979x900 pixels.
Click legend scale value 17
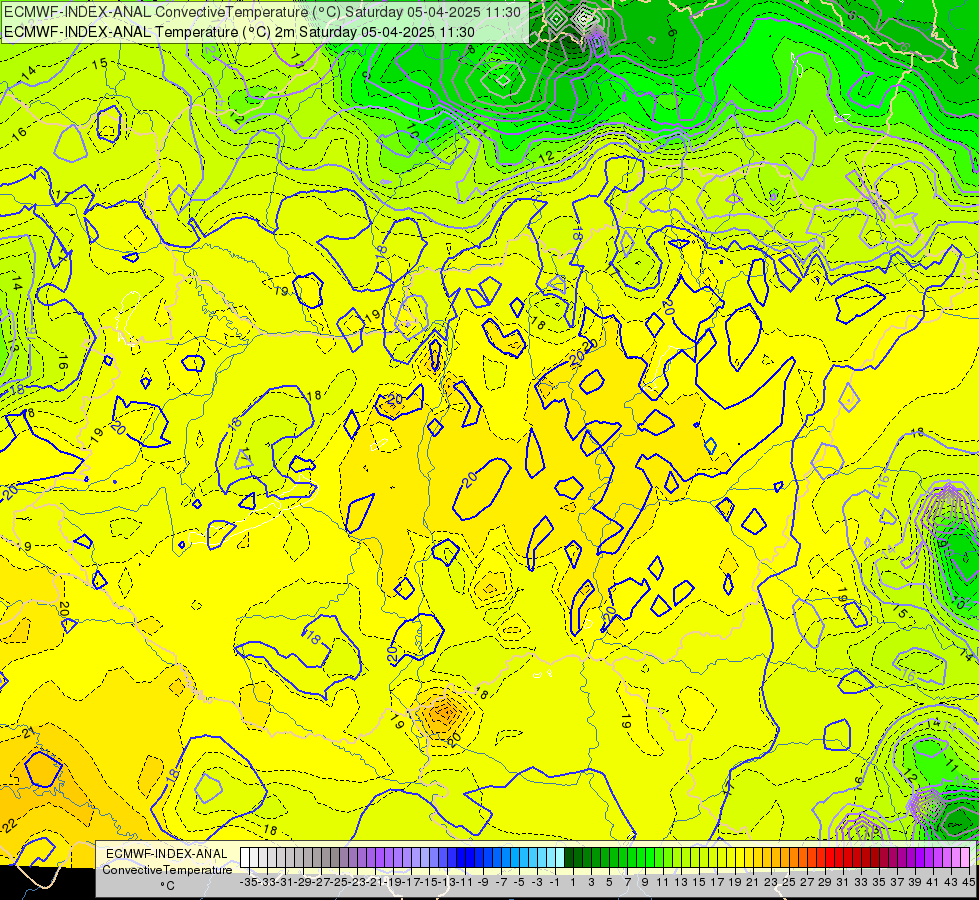click(717, 882)
